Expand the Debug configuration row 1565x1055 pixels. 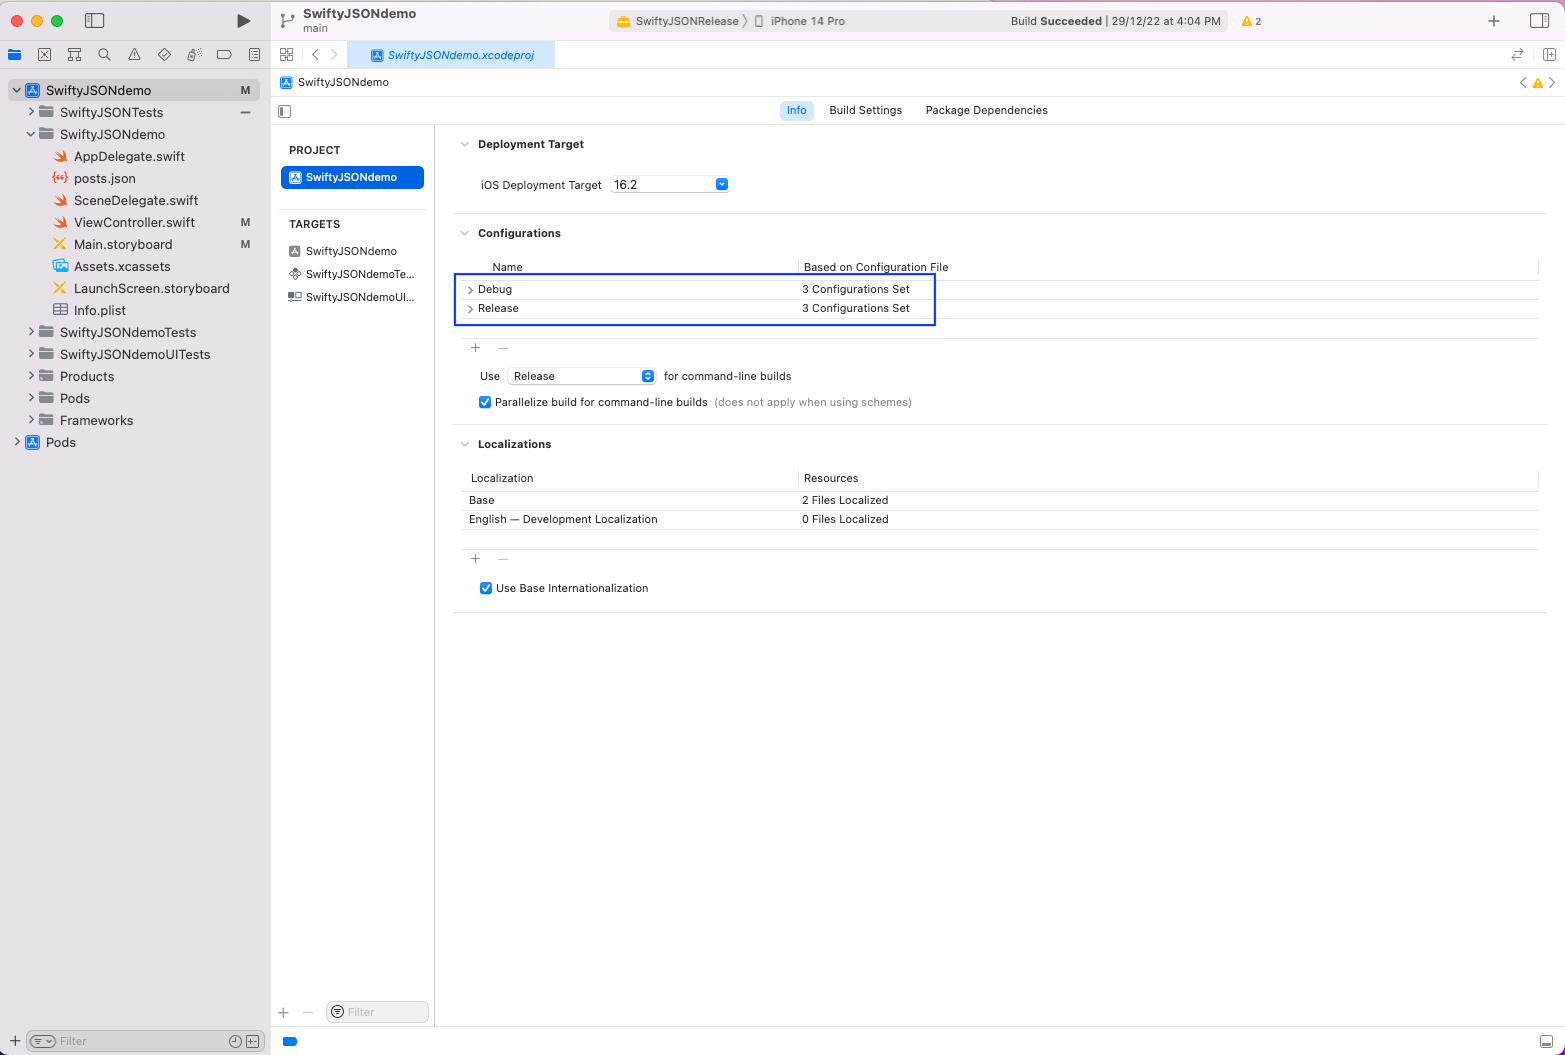click(x=470, y=290)
